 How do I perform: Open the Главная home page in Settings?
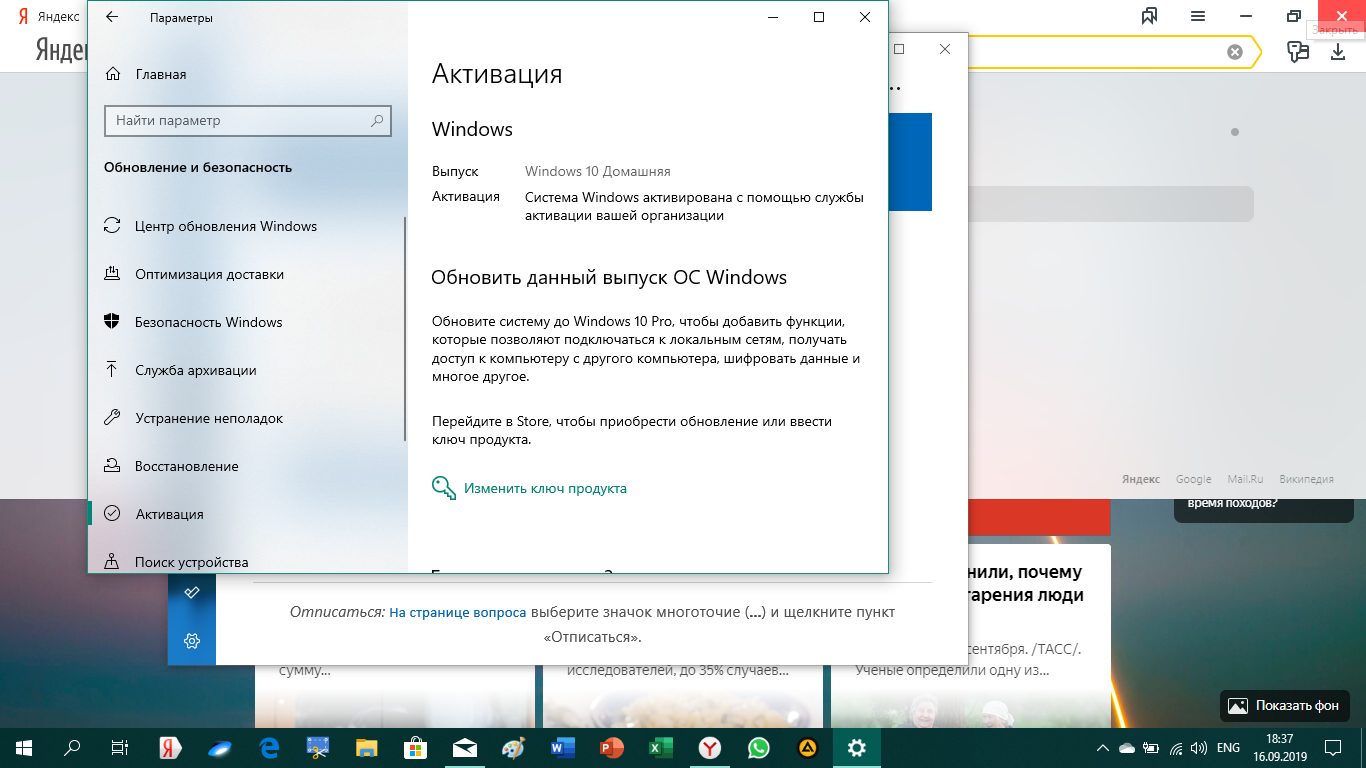(147, 74)
